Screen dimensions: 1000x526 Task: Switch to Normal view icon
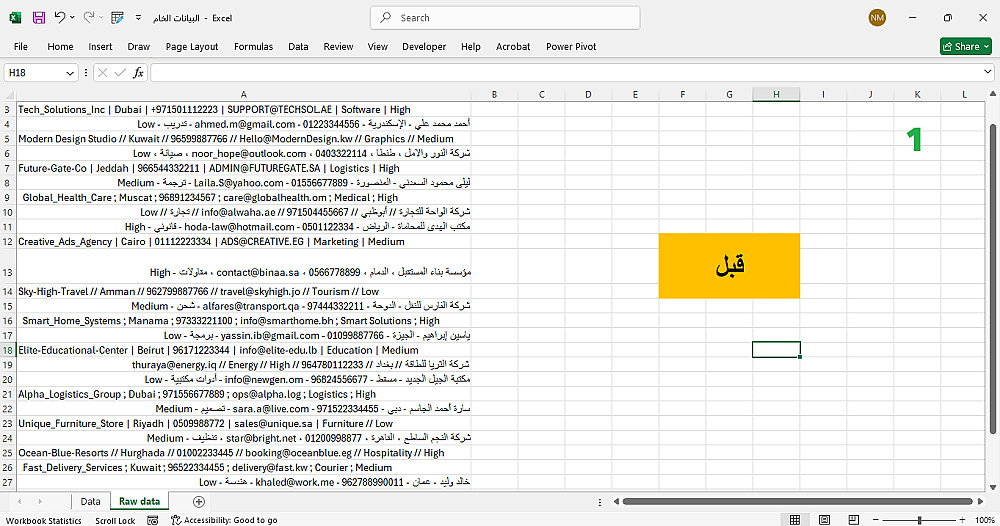coord(795,520)
